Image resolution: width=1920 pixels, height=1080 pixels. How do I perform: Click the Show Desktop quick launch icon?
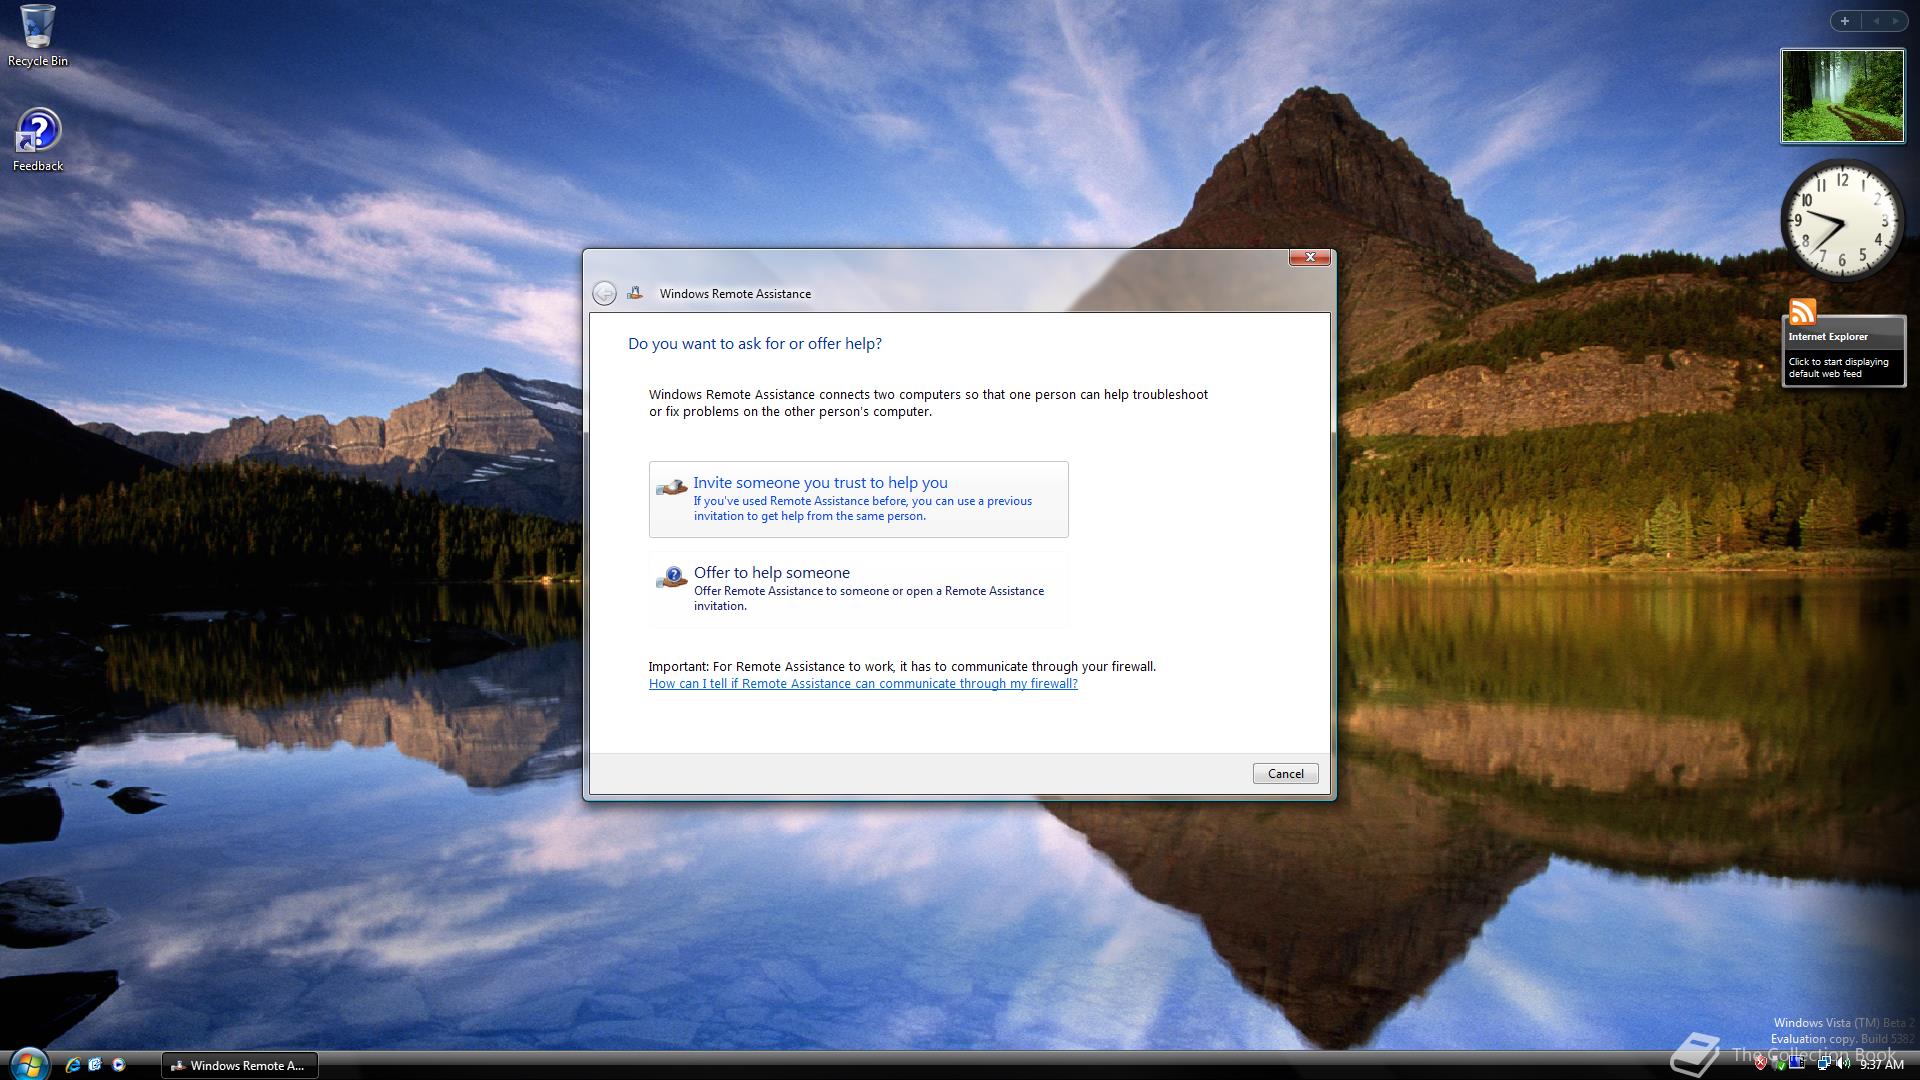click(95, 1065)
